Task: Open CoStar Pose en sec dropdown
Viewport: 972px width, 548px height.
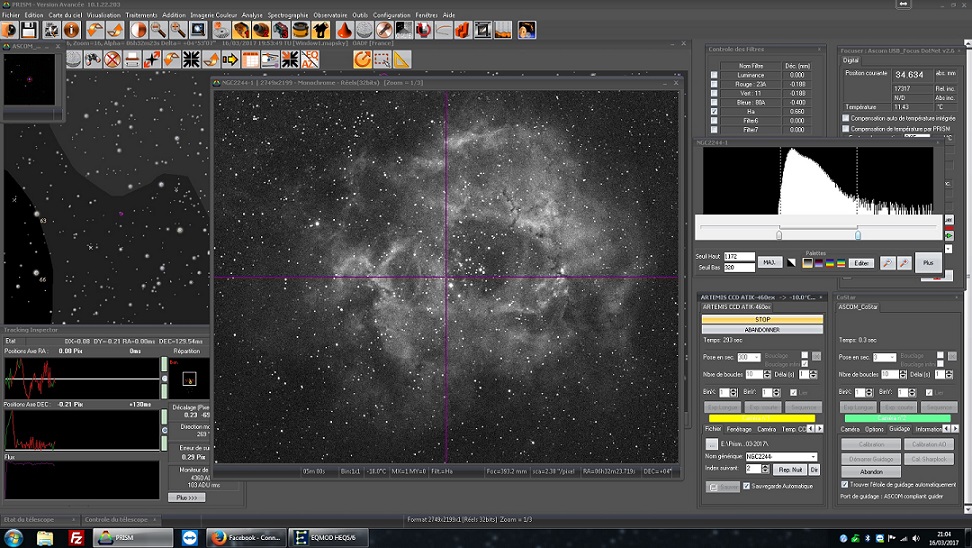Action: coord(892,357)
